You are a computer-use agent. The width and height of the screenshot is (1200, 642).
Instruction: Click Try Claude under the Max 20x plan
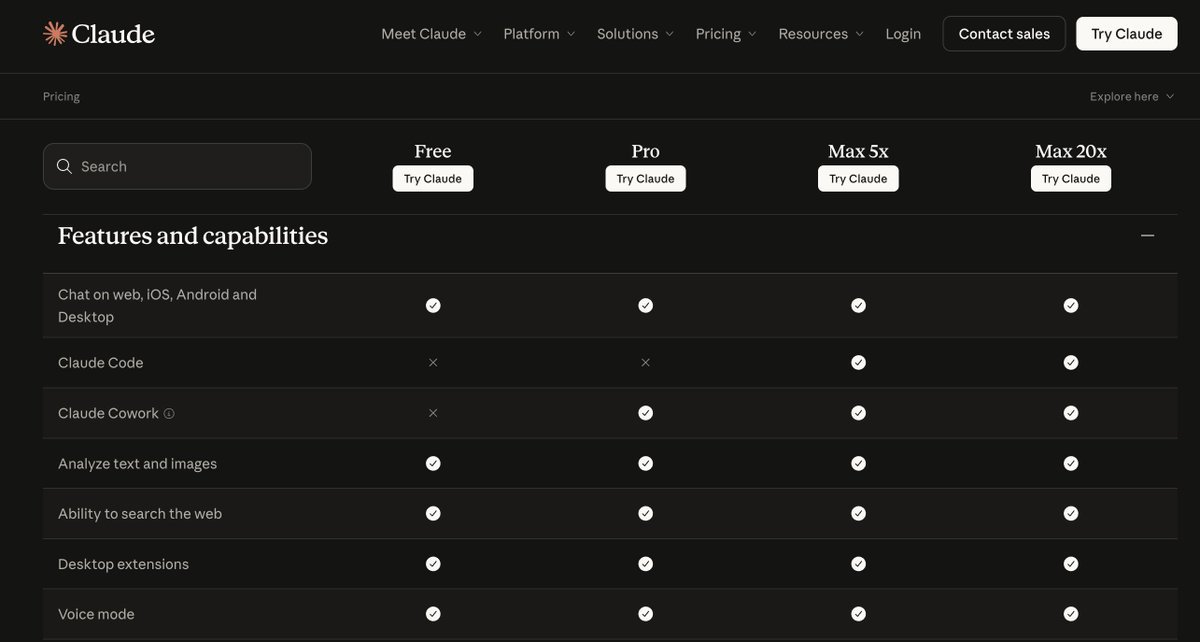click(1071, 179)
